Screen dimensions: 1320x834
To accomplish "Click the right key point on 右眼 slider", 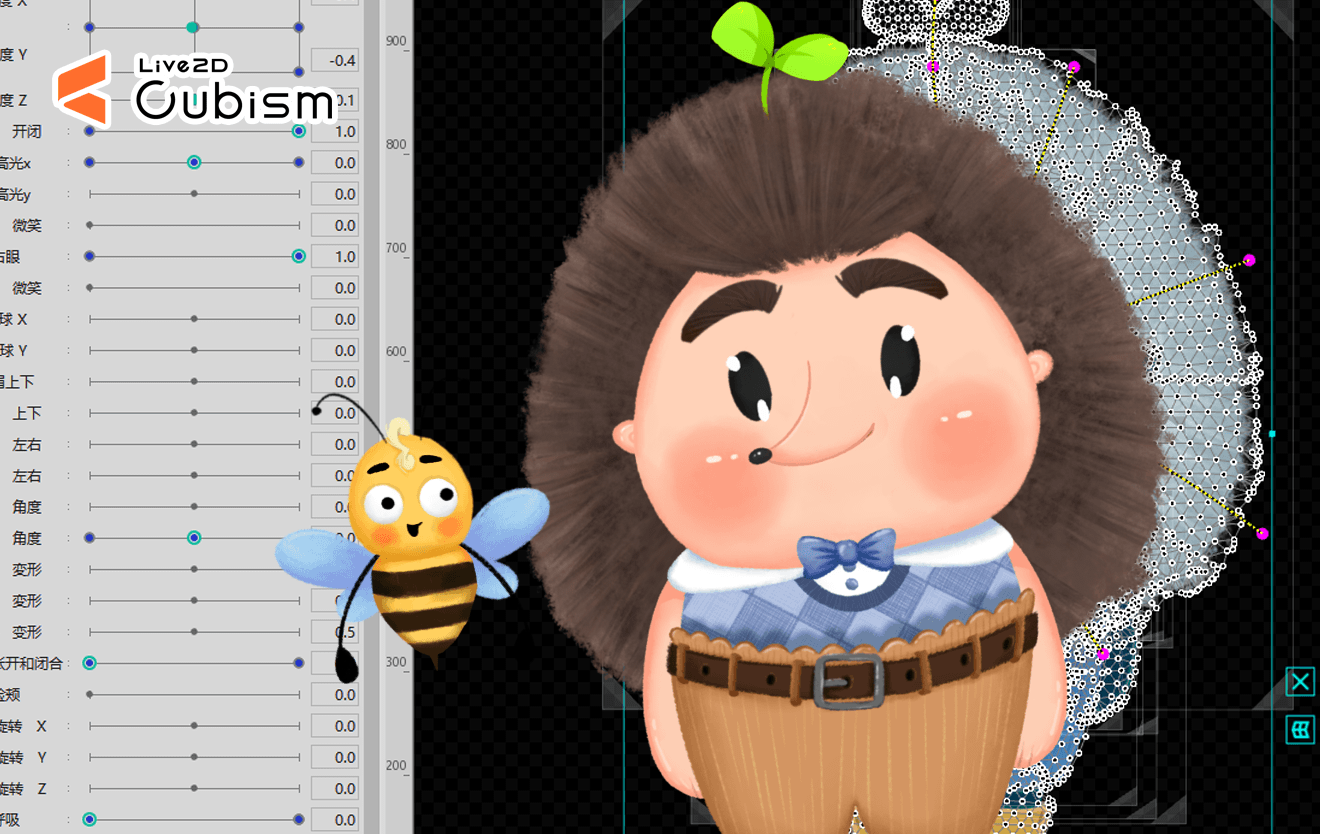I will point(298,257).
